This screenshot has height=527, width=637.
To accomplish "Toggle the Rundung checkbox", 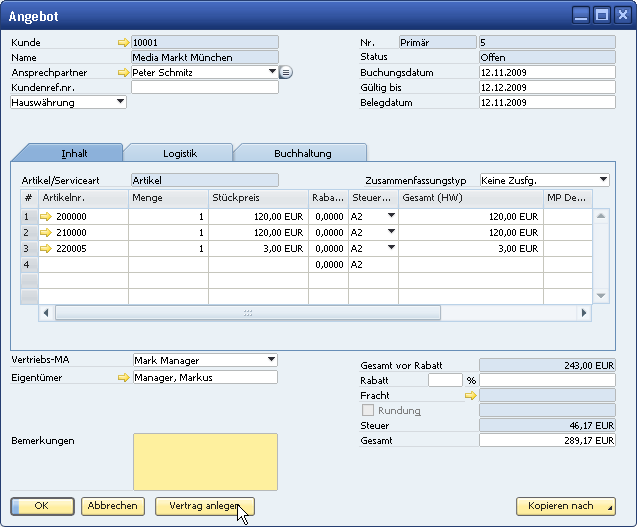I will [368, 411].
